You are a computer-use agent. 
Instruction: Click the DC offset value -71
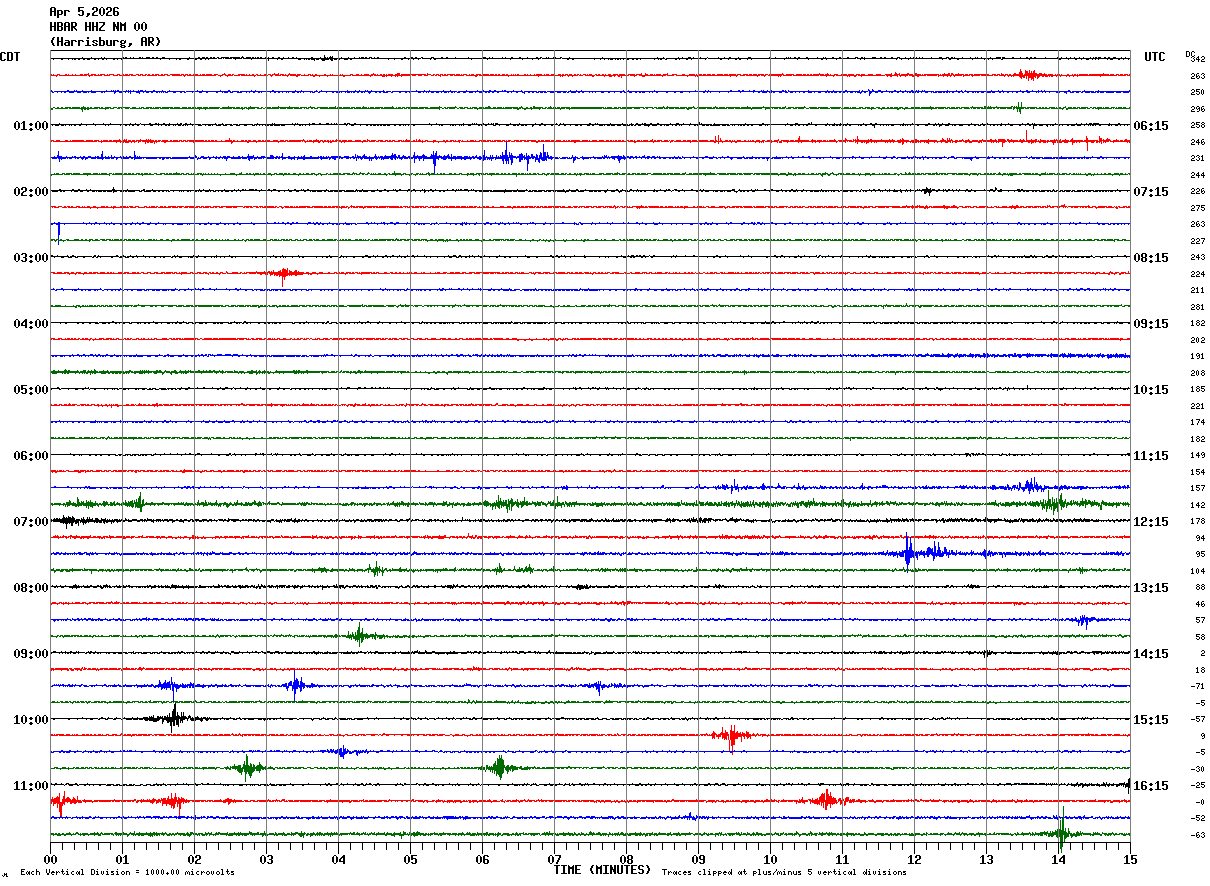1198,687
